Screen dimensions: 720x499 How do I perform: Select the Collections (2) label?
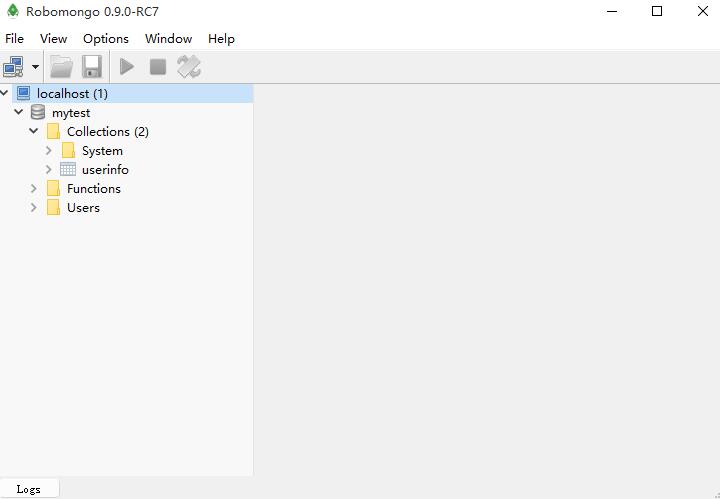[108, 132]
